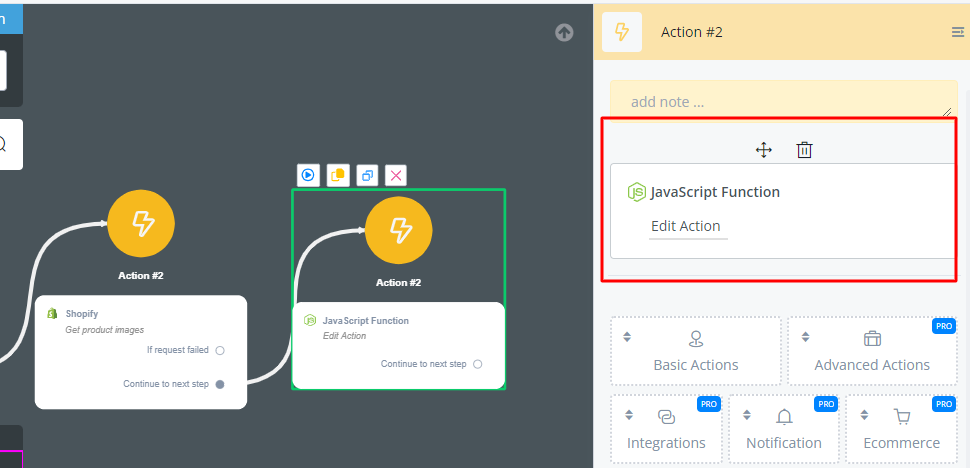Click the 'If request failed' connector circle
Screen dimensions: 970x468
pyautogui.click(x=220, y=350)
